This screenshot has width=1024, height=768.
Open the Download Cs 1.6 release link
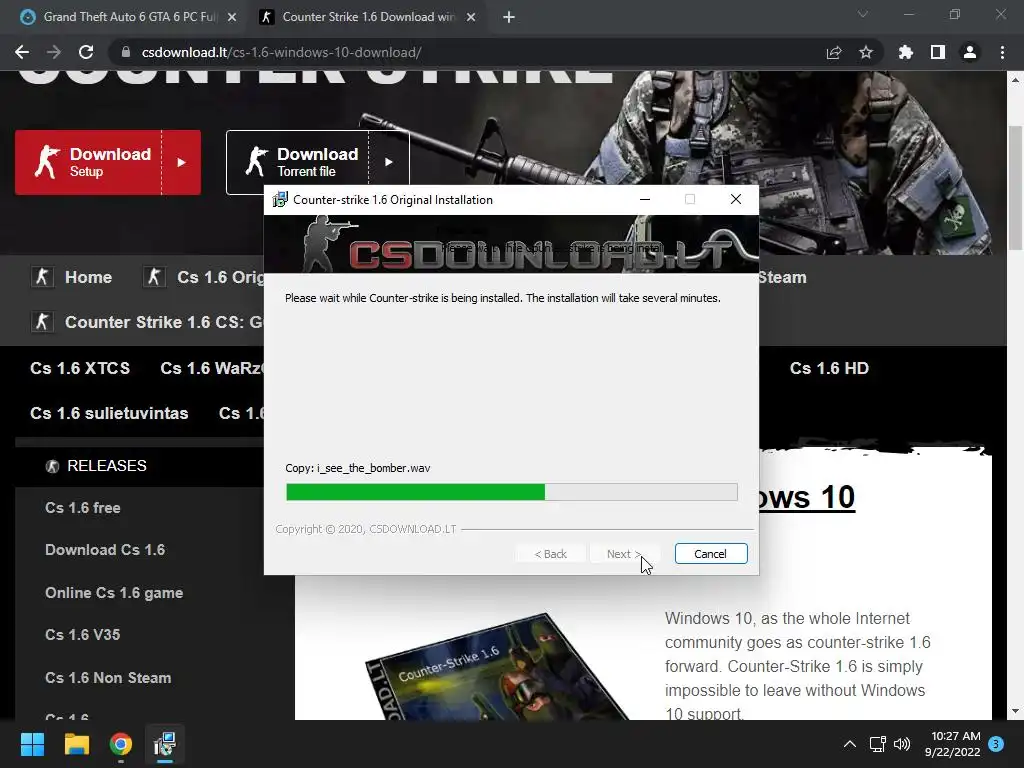105,550
